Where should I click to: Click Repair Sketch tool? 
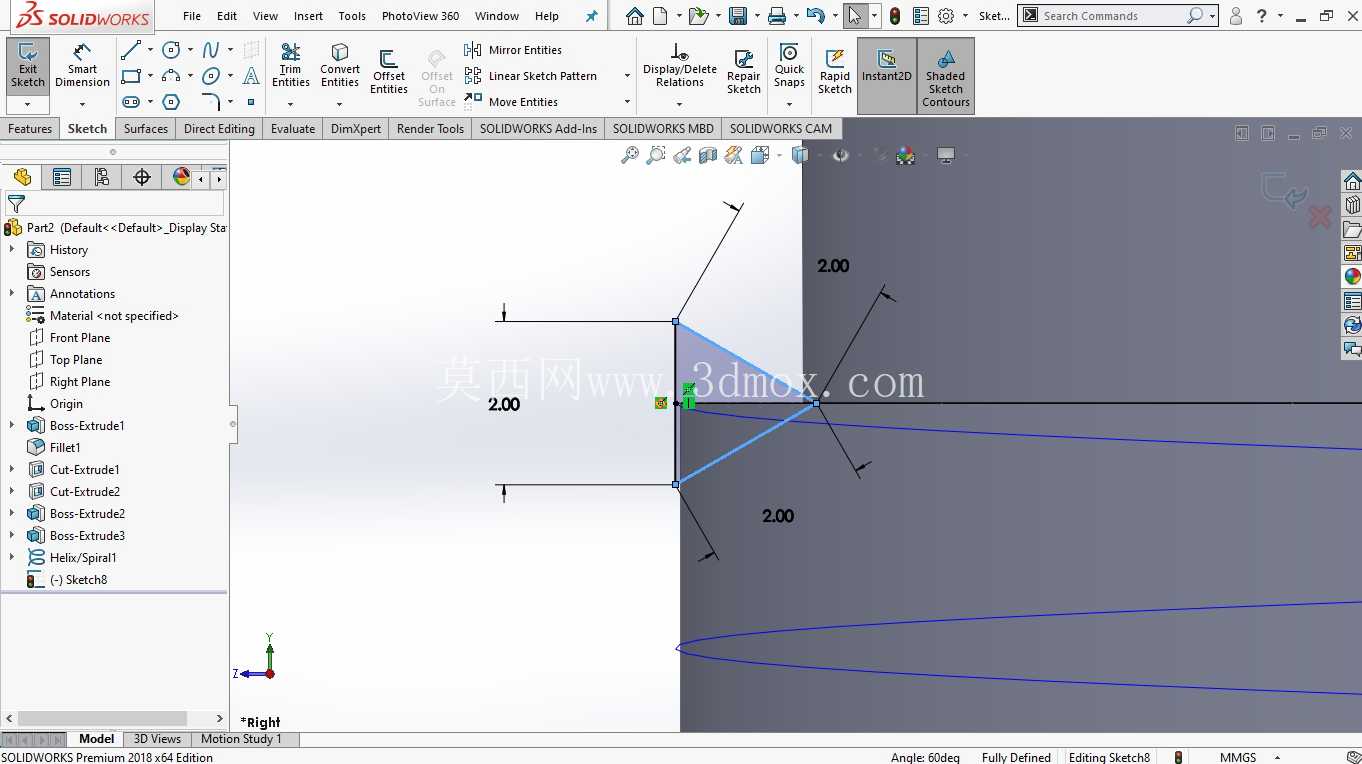pyautogui.click(x=743, y=72)
